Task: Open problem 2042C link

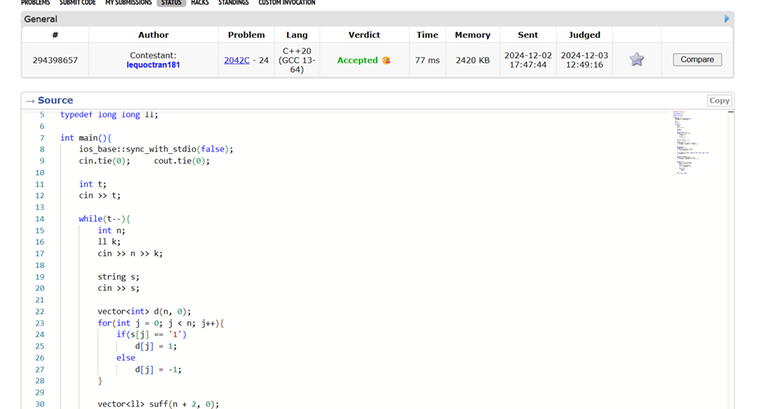Action: point(237,60)
